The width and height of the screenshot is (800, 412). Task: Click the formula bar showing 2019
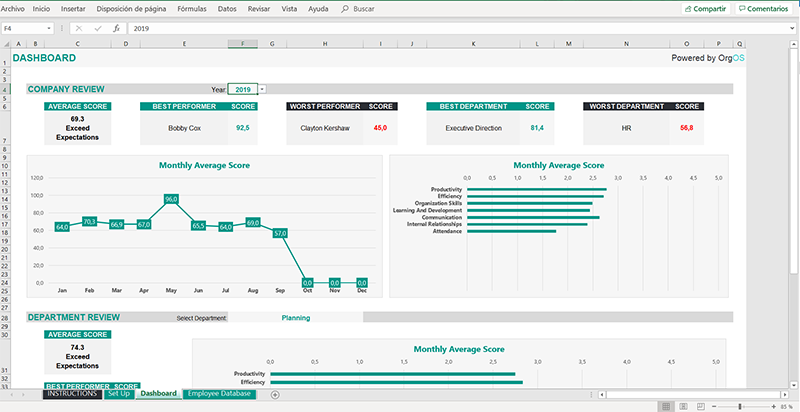tap(459, 29)
